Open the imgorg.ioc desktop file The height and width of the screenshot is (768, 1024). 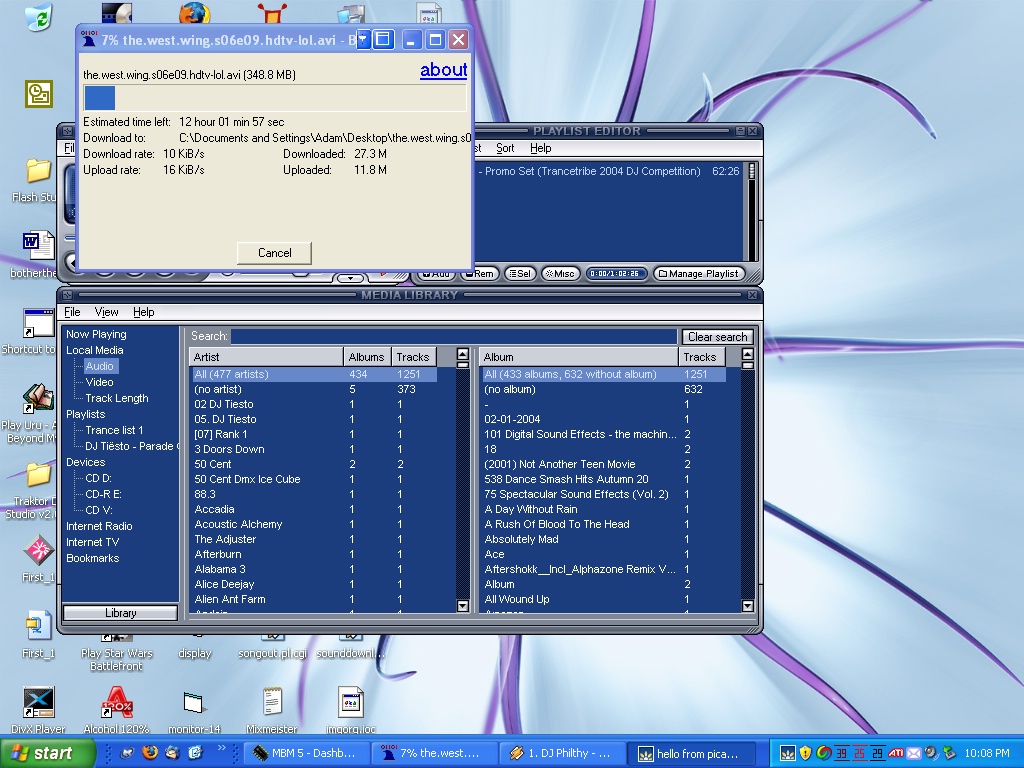coord(351,703)
